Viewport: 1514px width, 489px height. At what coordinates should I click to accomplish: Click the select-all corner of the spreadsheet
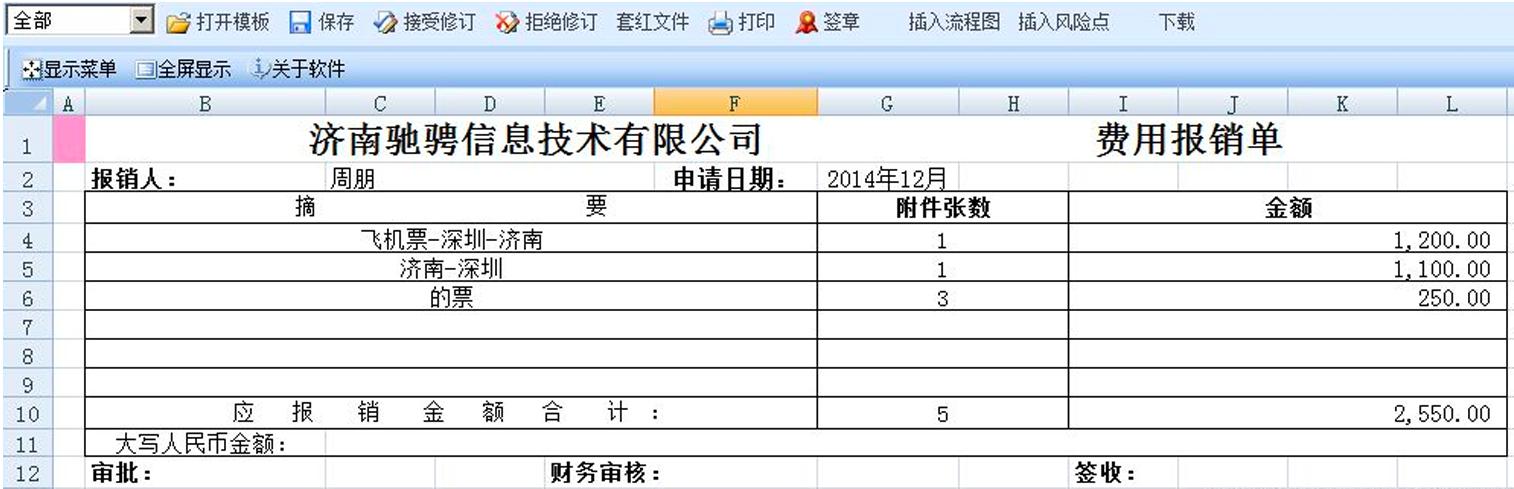(27, 103)
